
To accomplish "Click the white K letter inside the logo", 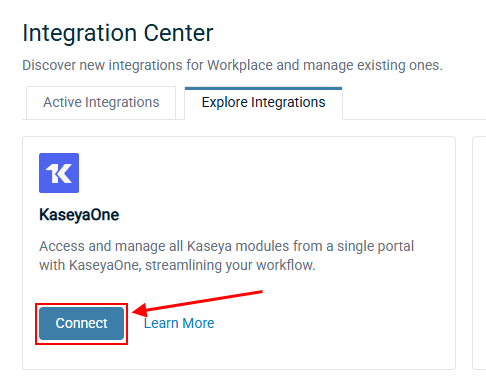I will click(x=59, y=173).
